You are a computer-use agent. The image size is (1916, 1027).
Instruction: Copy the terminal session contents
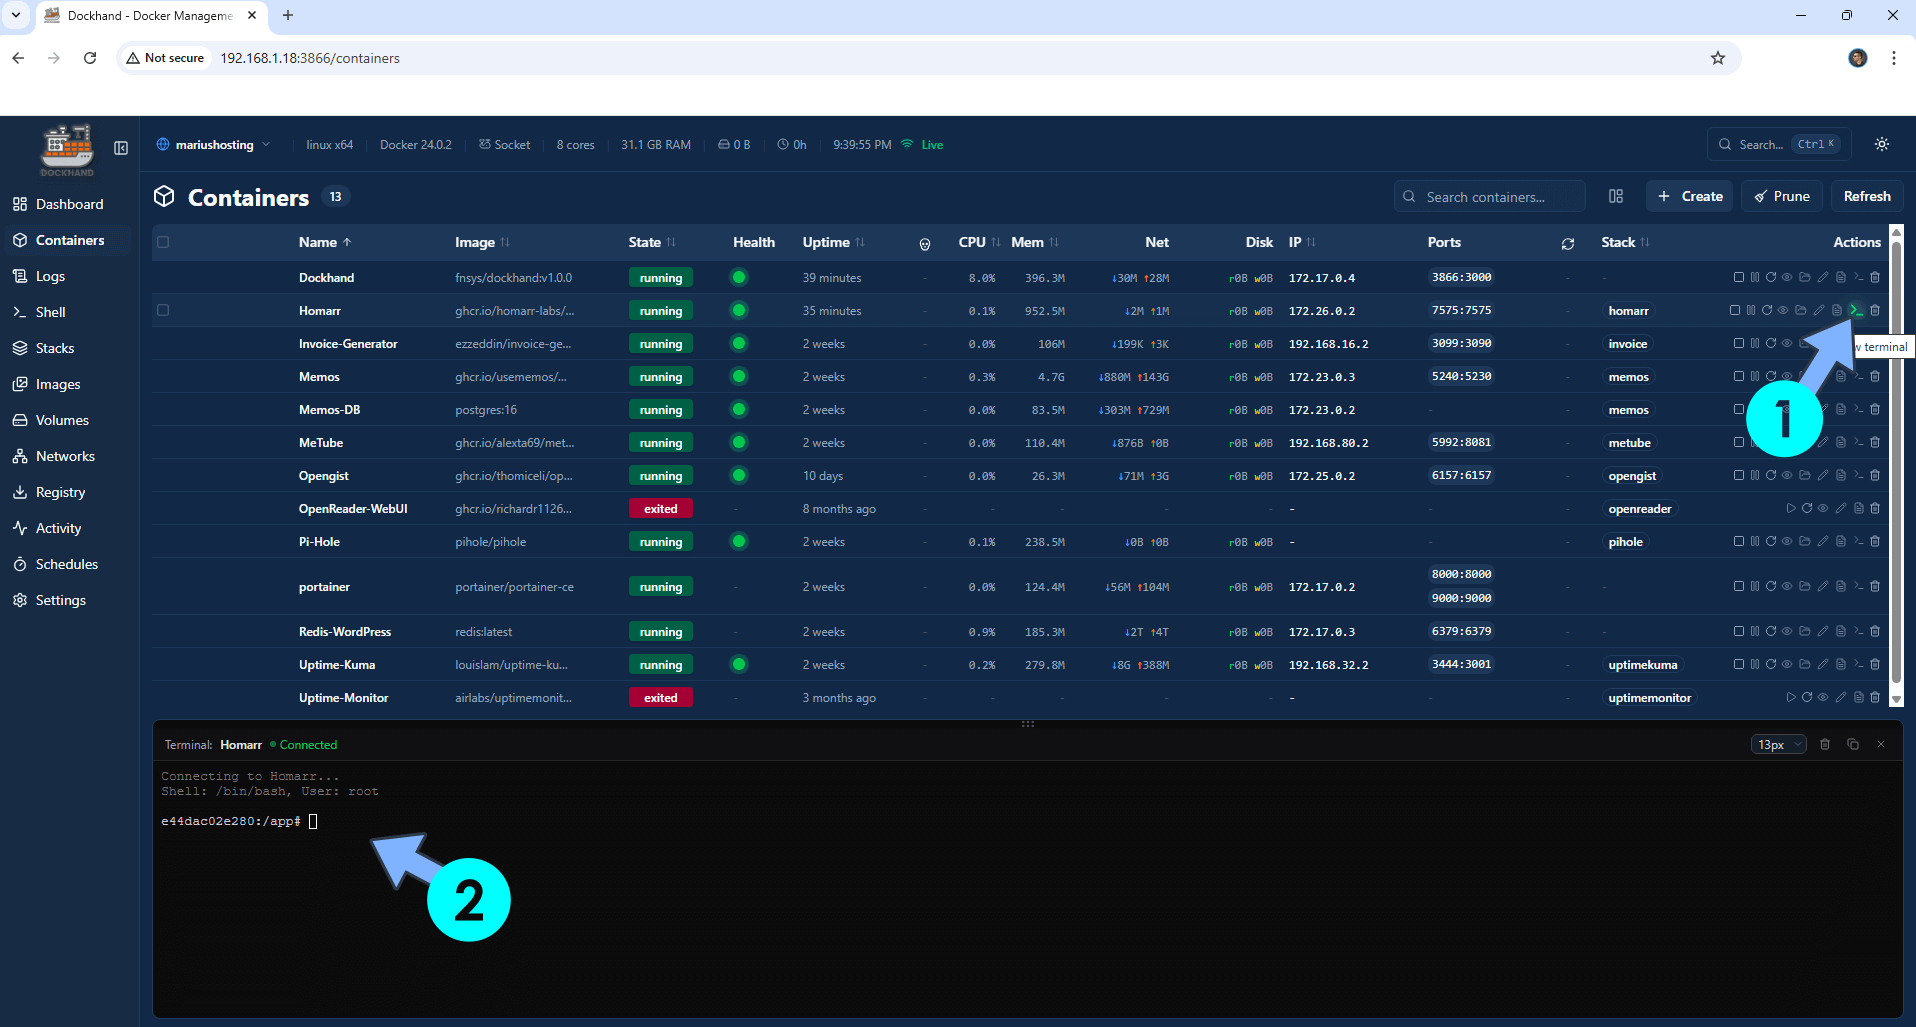(1852, 744)
